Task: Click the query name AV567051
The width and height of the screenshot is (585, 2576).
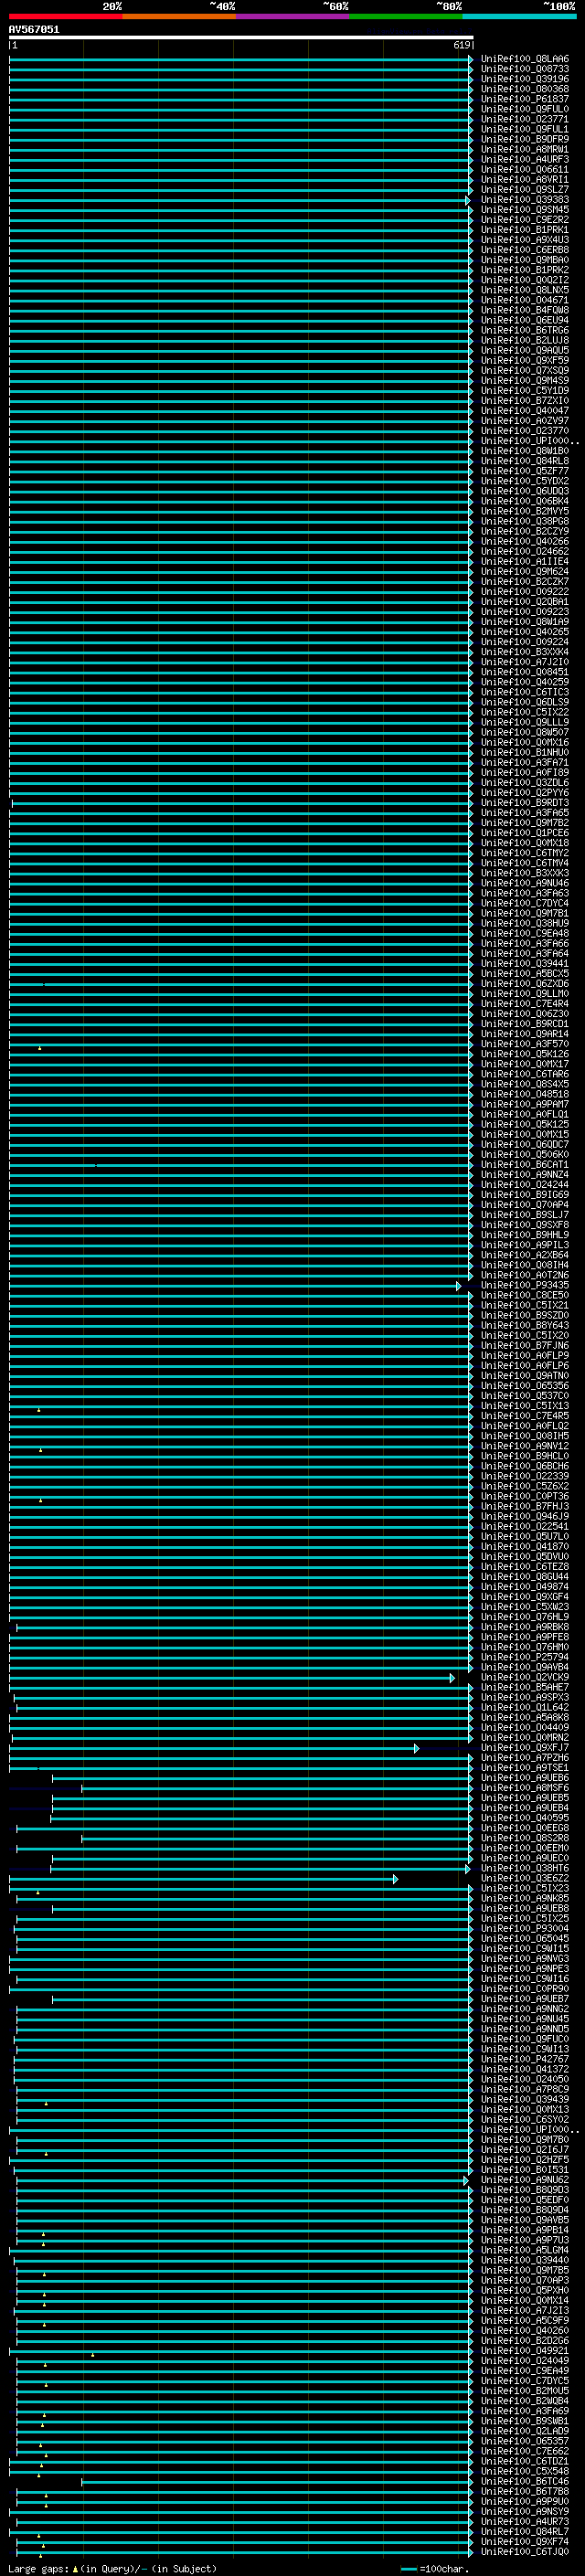Action: (34, 29)
